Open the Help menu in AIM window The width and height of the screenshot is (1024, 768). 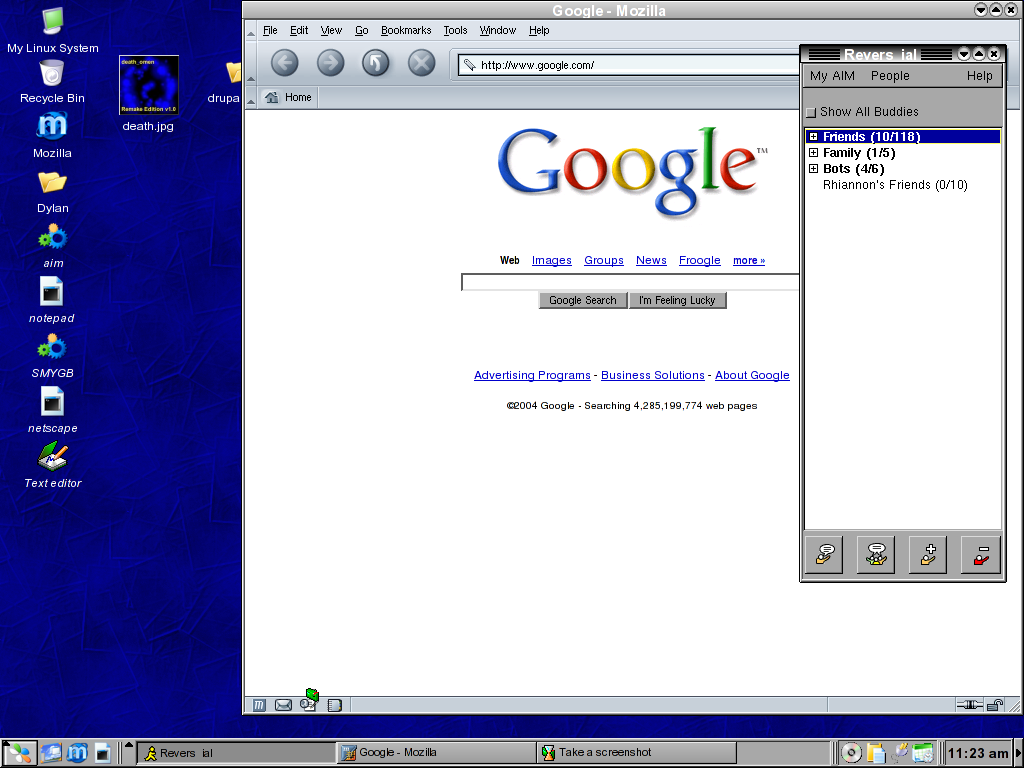(980, 76)
